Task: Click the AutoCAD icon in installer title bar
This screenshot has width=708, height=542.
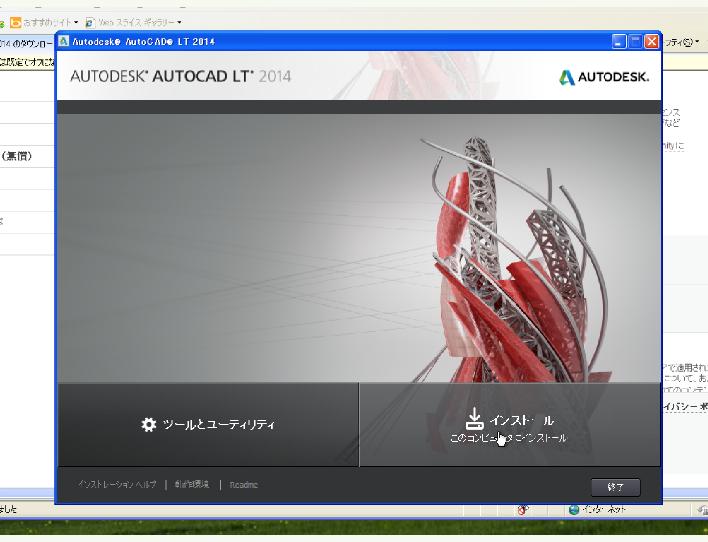Action: (64, 41)
